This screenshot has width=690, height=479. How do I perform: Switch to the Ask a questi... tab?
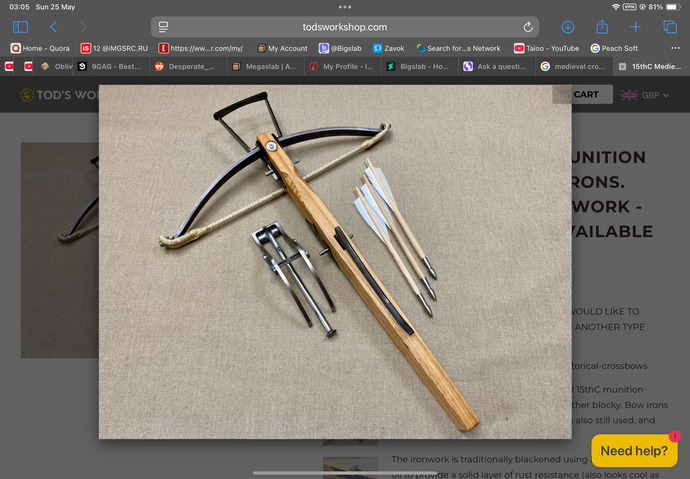(x=496, y=66)
